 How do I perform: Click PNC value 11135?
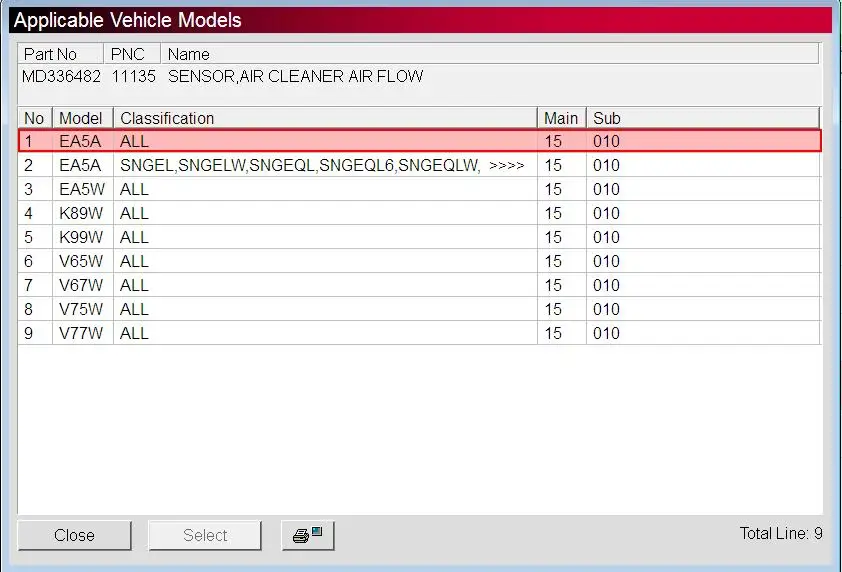click(x=134, y=76)
